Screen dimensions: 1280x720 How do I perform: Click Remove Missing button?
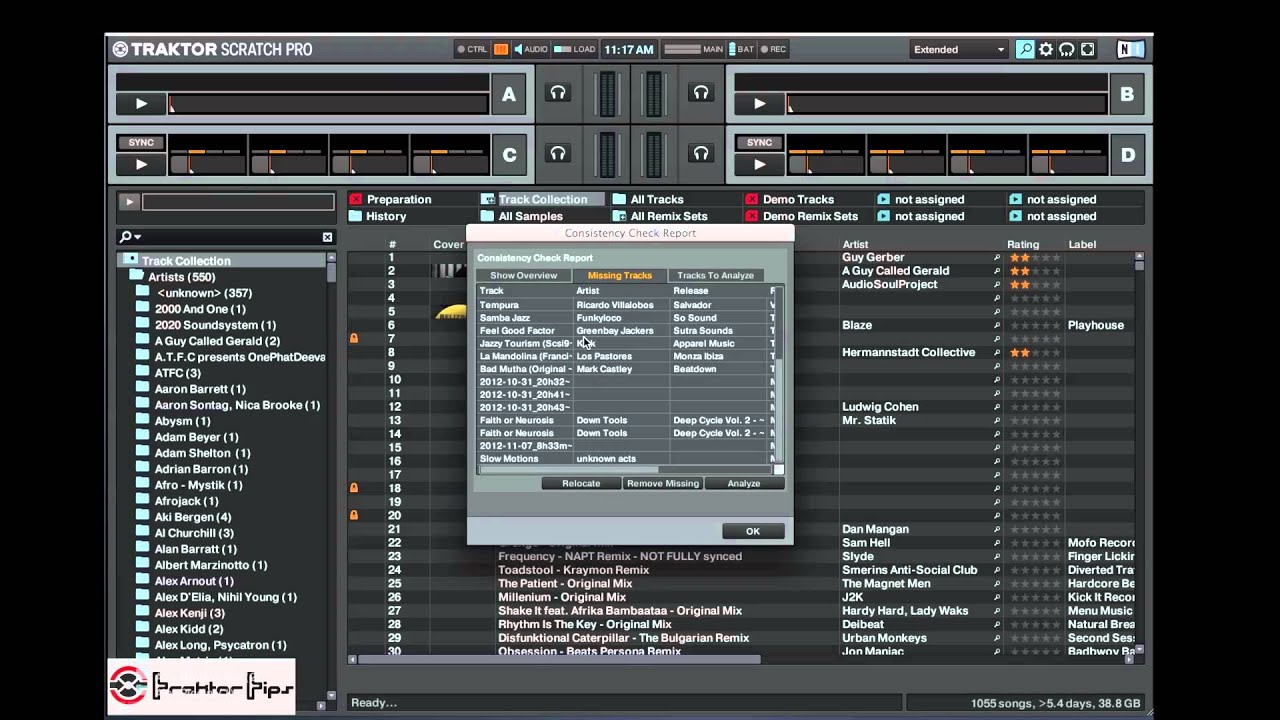tap(662, 483)
